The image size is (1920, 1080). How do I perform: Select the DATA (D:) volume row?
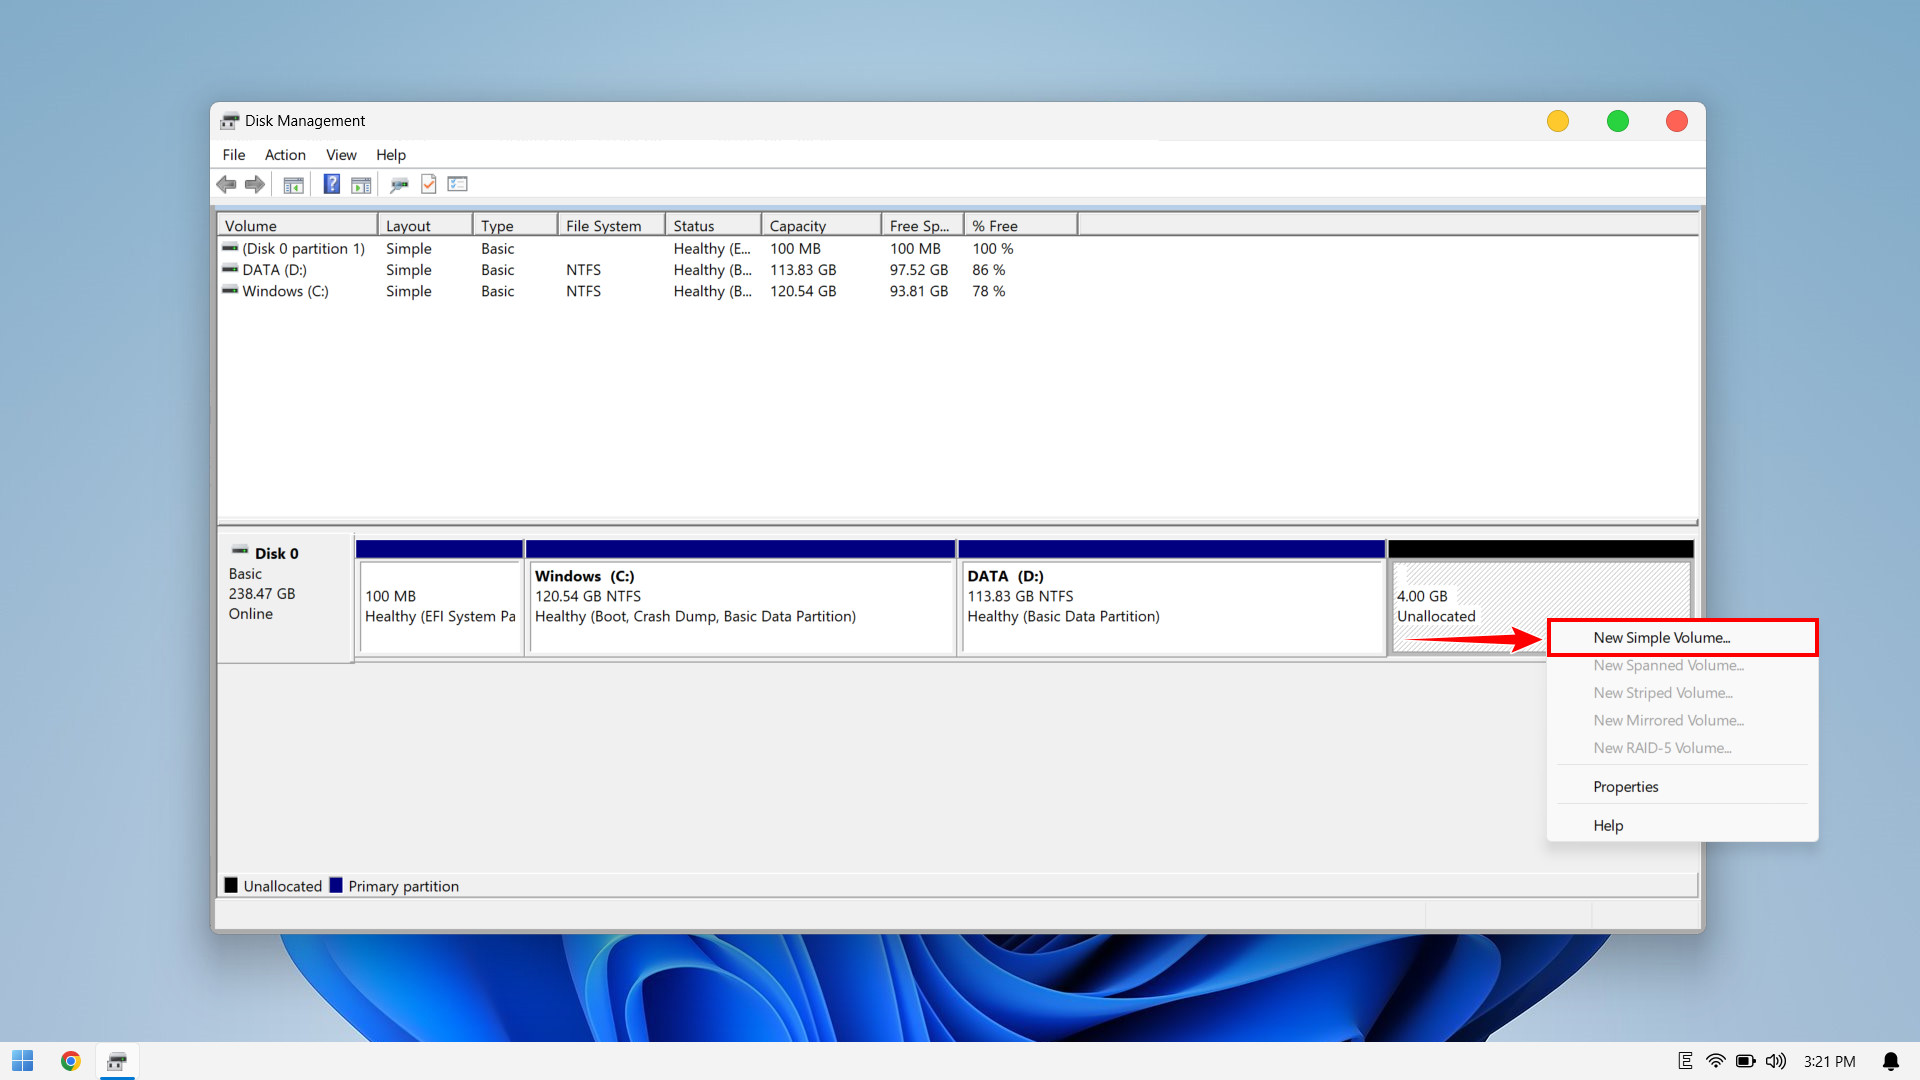(x=274, y=270)
